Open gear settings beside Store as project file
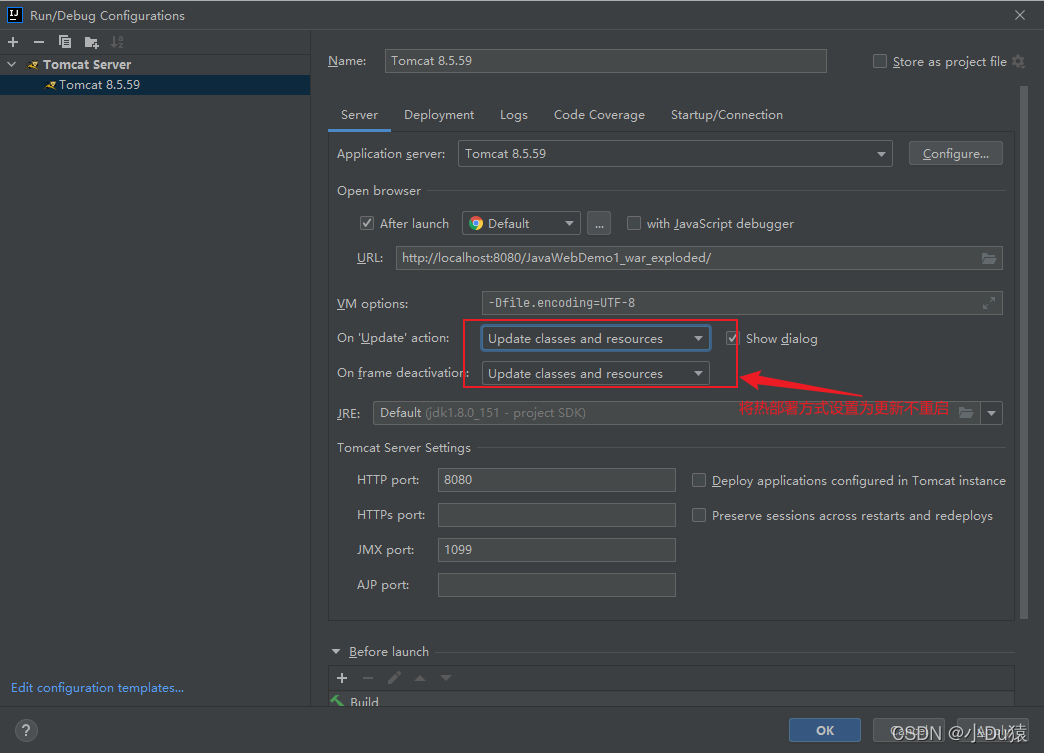Viewport: 1044px width, 753px height. (1018, 61)
